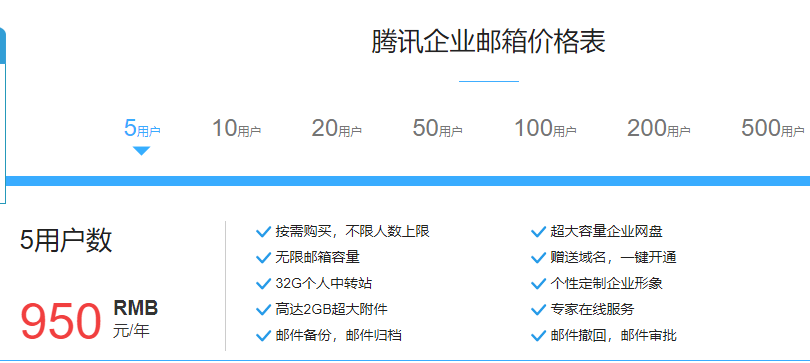Choose the 50用户 tab

[437, 128]
